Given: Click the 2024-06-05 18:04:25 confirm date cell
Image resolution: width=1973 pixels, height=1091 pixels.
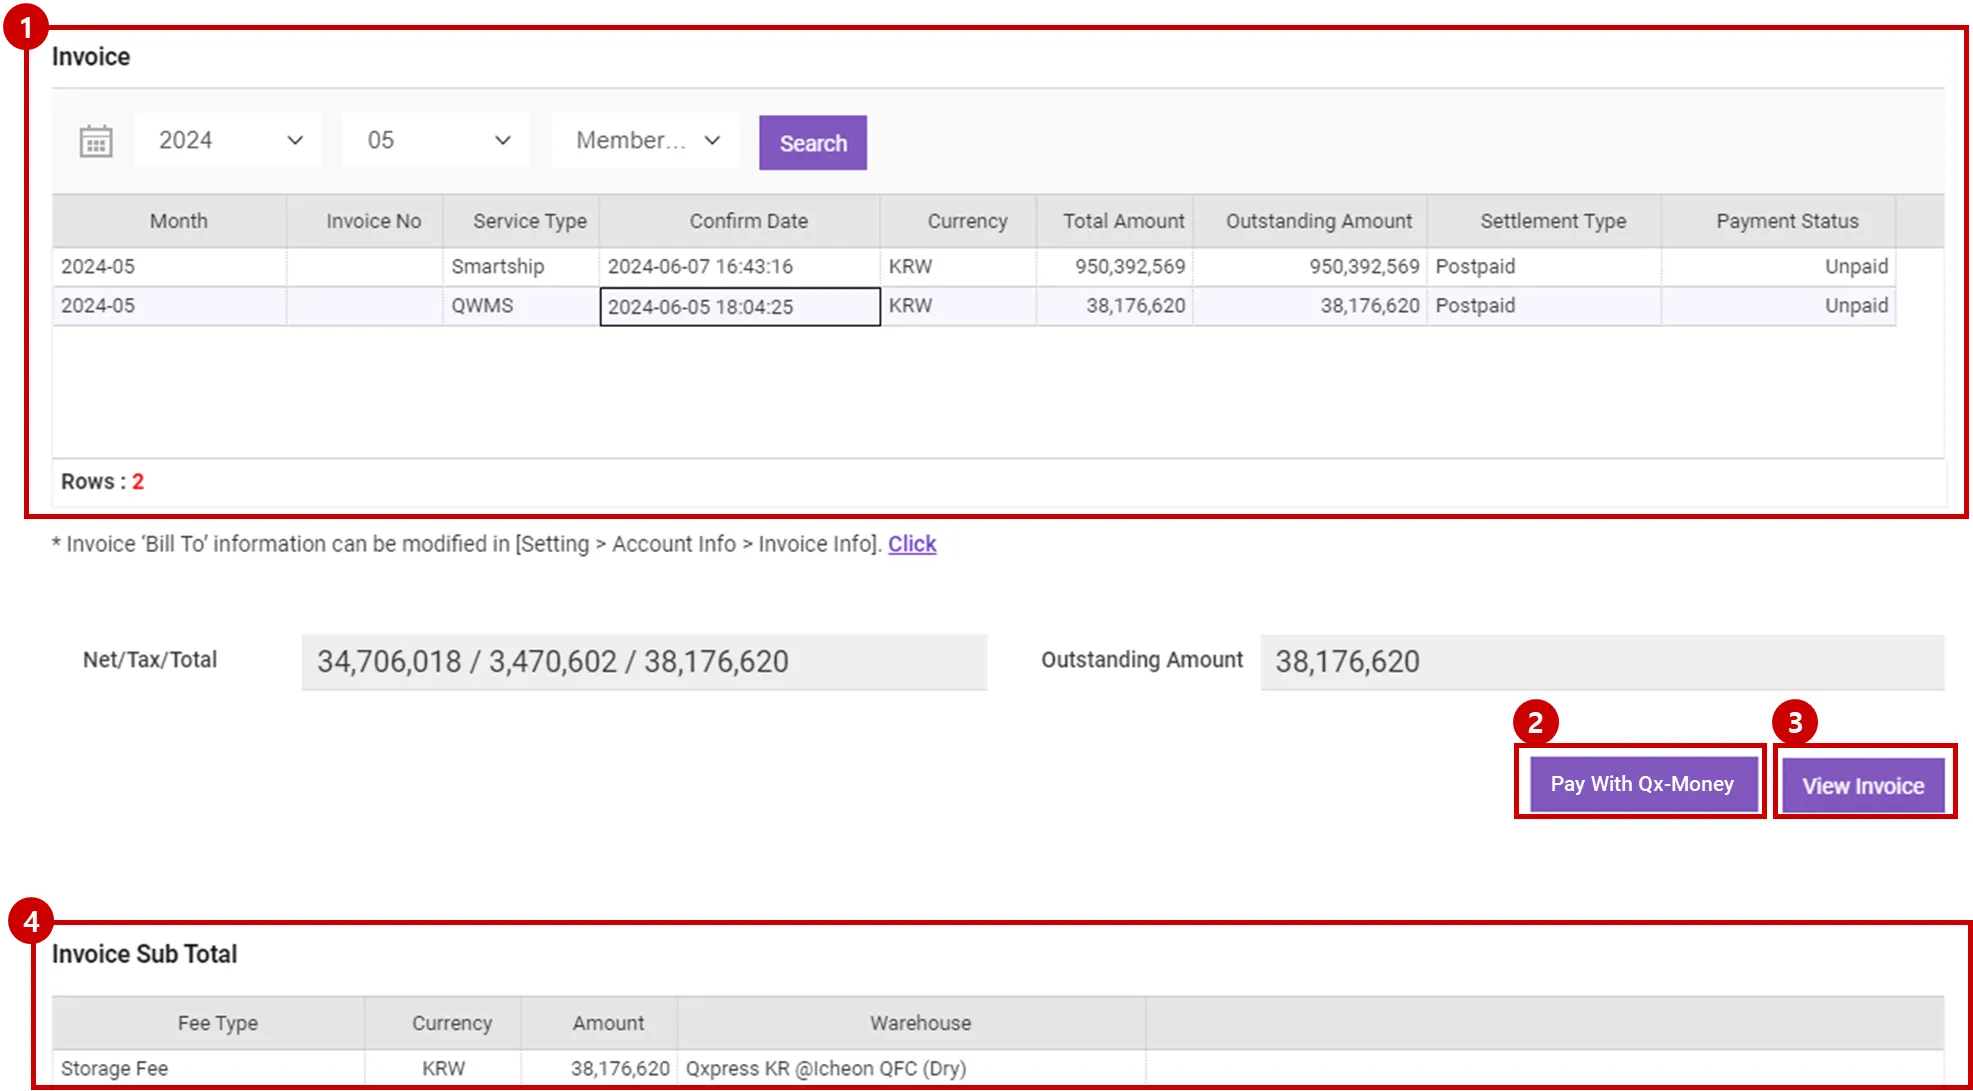Looking at the screenshot, I should [739, 307].
